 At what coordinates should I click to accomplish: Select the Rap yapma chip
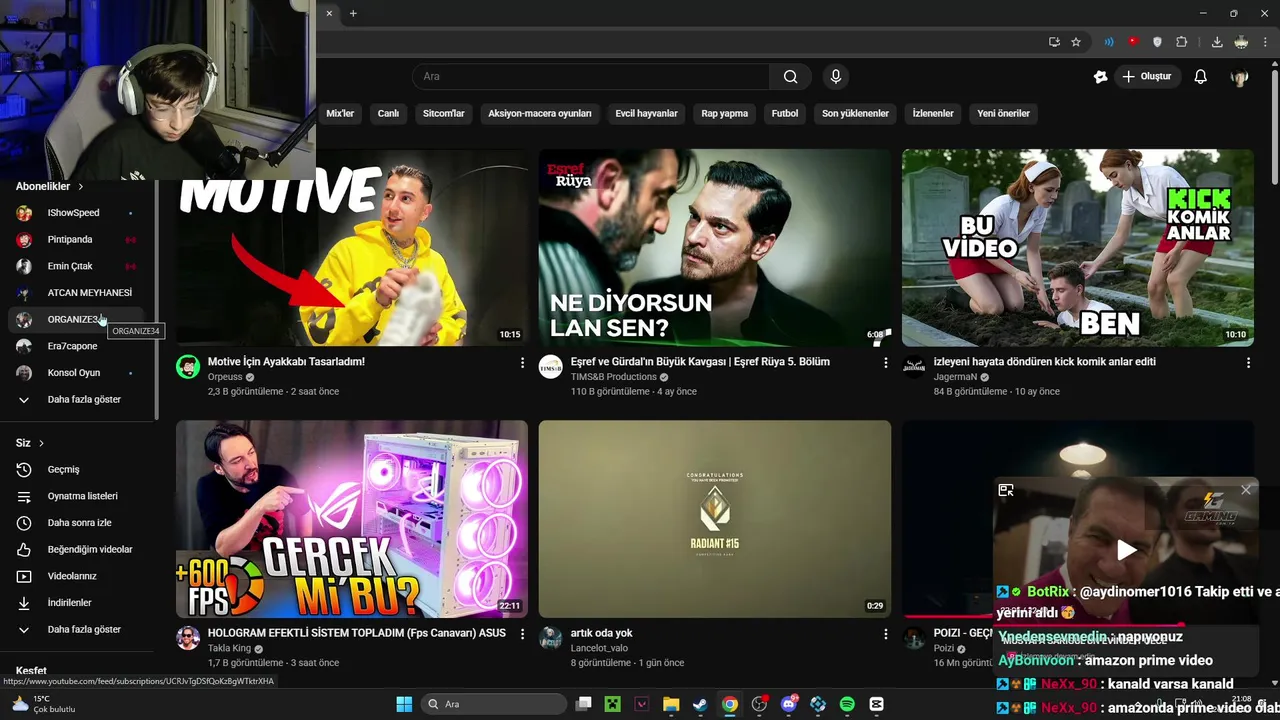[725, 113]
